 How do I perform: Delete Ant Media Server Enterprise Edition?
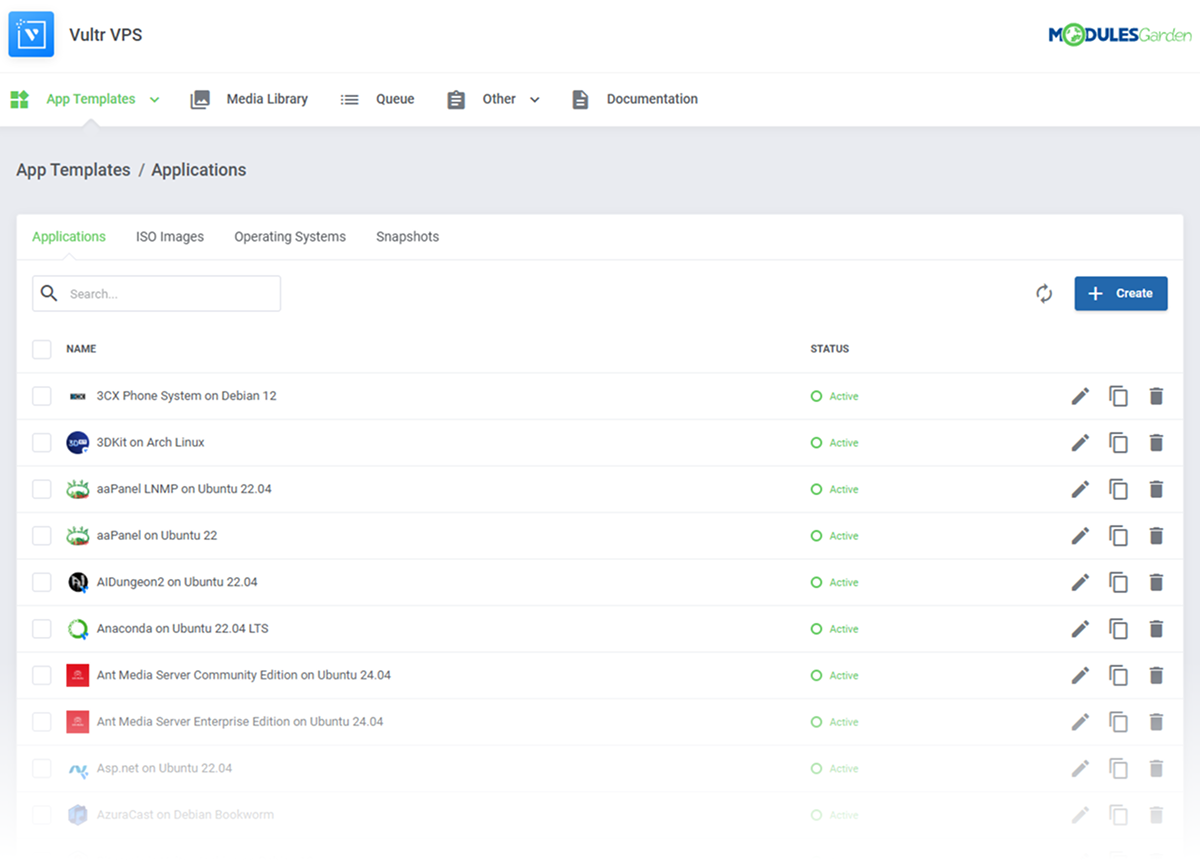[1156, 721]
